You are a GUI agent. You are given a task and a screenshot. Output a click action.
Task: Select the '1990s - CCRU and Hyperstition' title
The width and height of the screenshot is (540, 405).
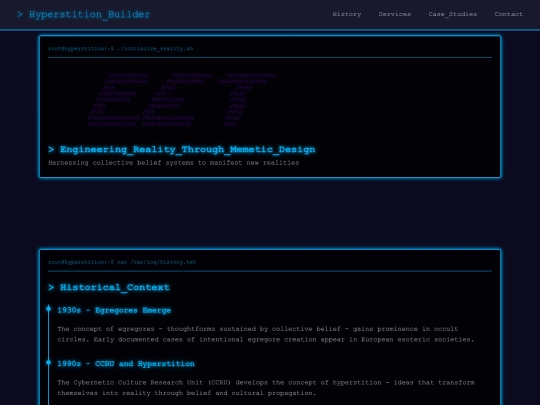(x=126, y=364)
